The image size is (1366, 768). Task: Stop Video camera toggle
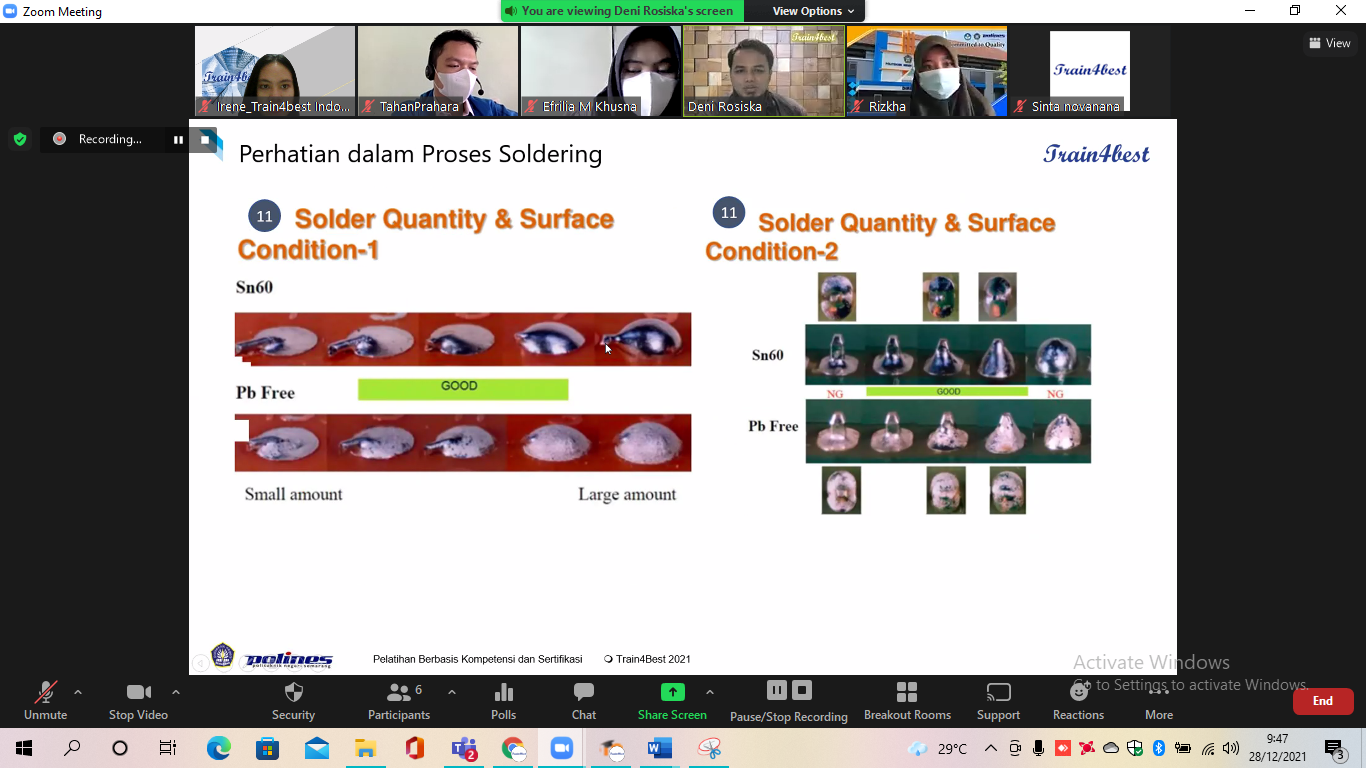138,693
